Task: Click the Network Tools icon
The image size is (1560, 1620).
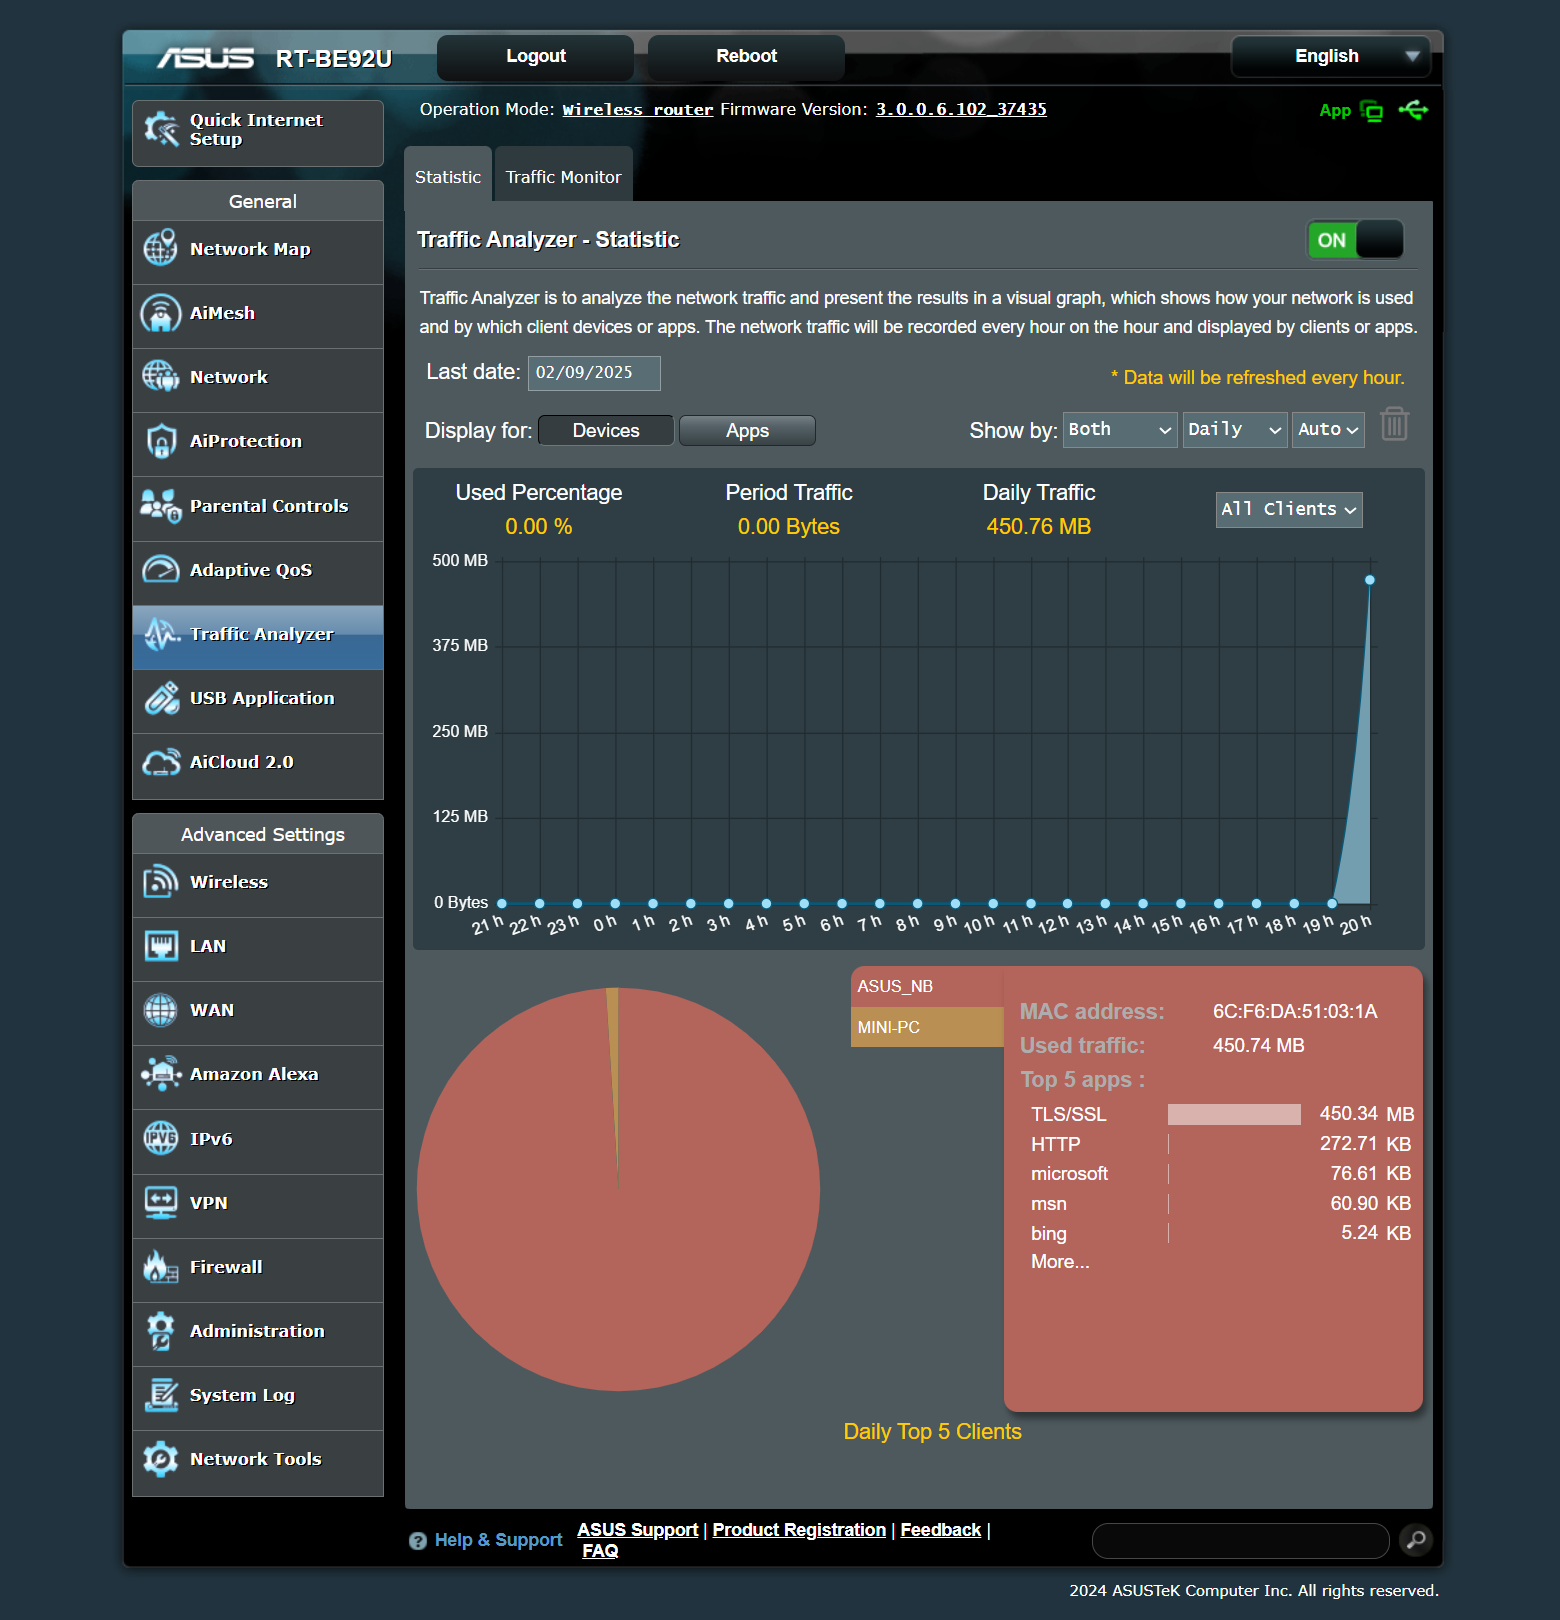Action: (x=161, y=1459)
